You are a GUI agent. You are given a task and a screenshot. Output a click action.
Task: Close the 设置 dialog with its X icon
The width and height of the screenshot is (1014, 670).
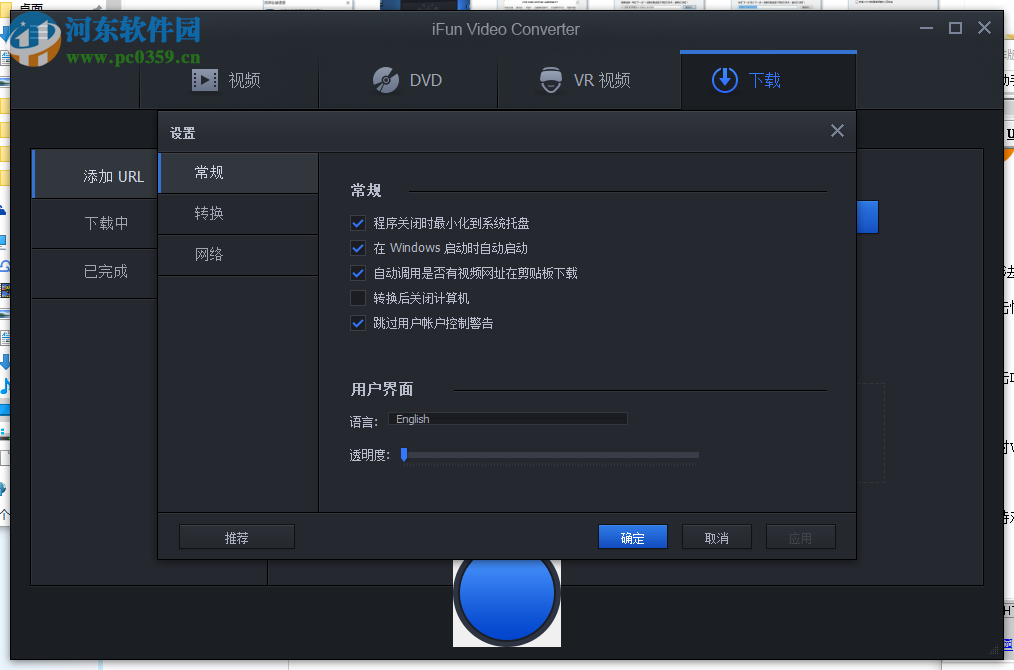coord(837,131)
